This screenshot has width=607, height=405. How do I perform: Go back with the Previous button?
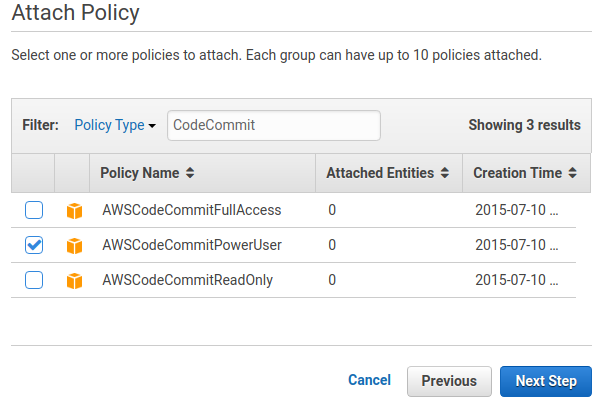(x=449, y=381)
